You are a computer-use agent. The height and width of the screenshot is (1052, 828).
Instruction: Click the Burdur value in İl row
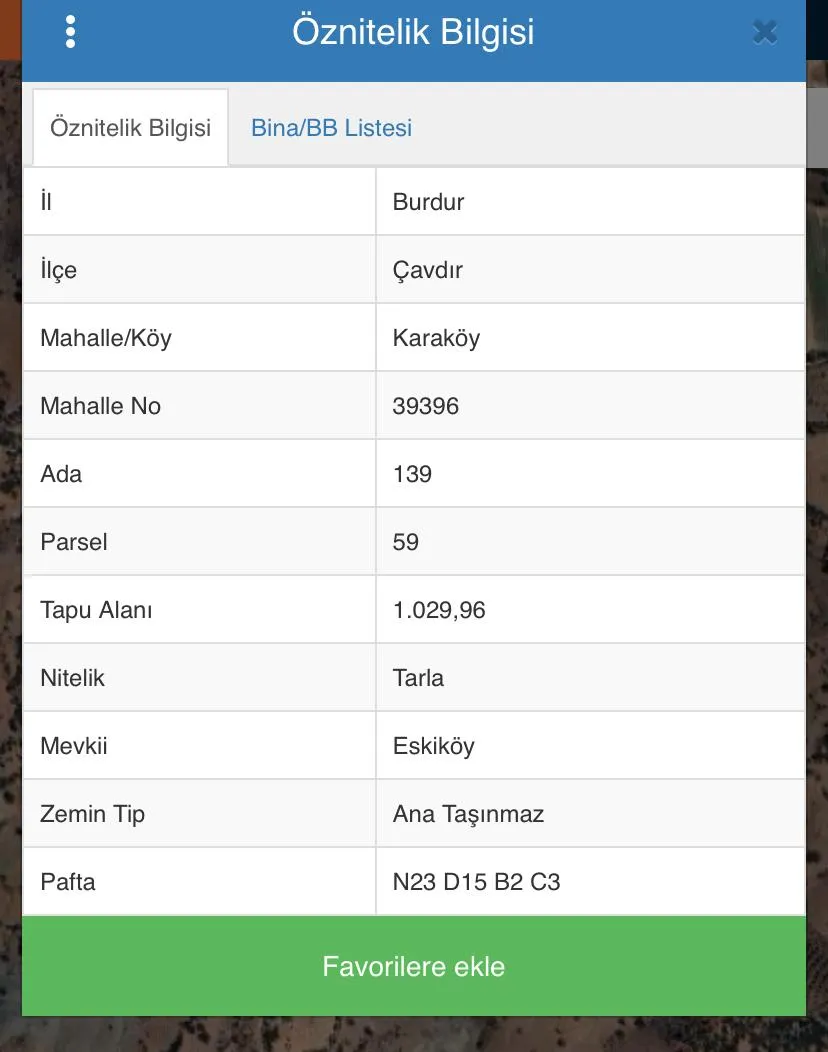pyautogui.click(x=429, y=202)
